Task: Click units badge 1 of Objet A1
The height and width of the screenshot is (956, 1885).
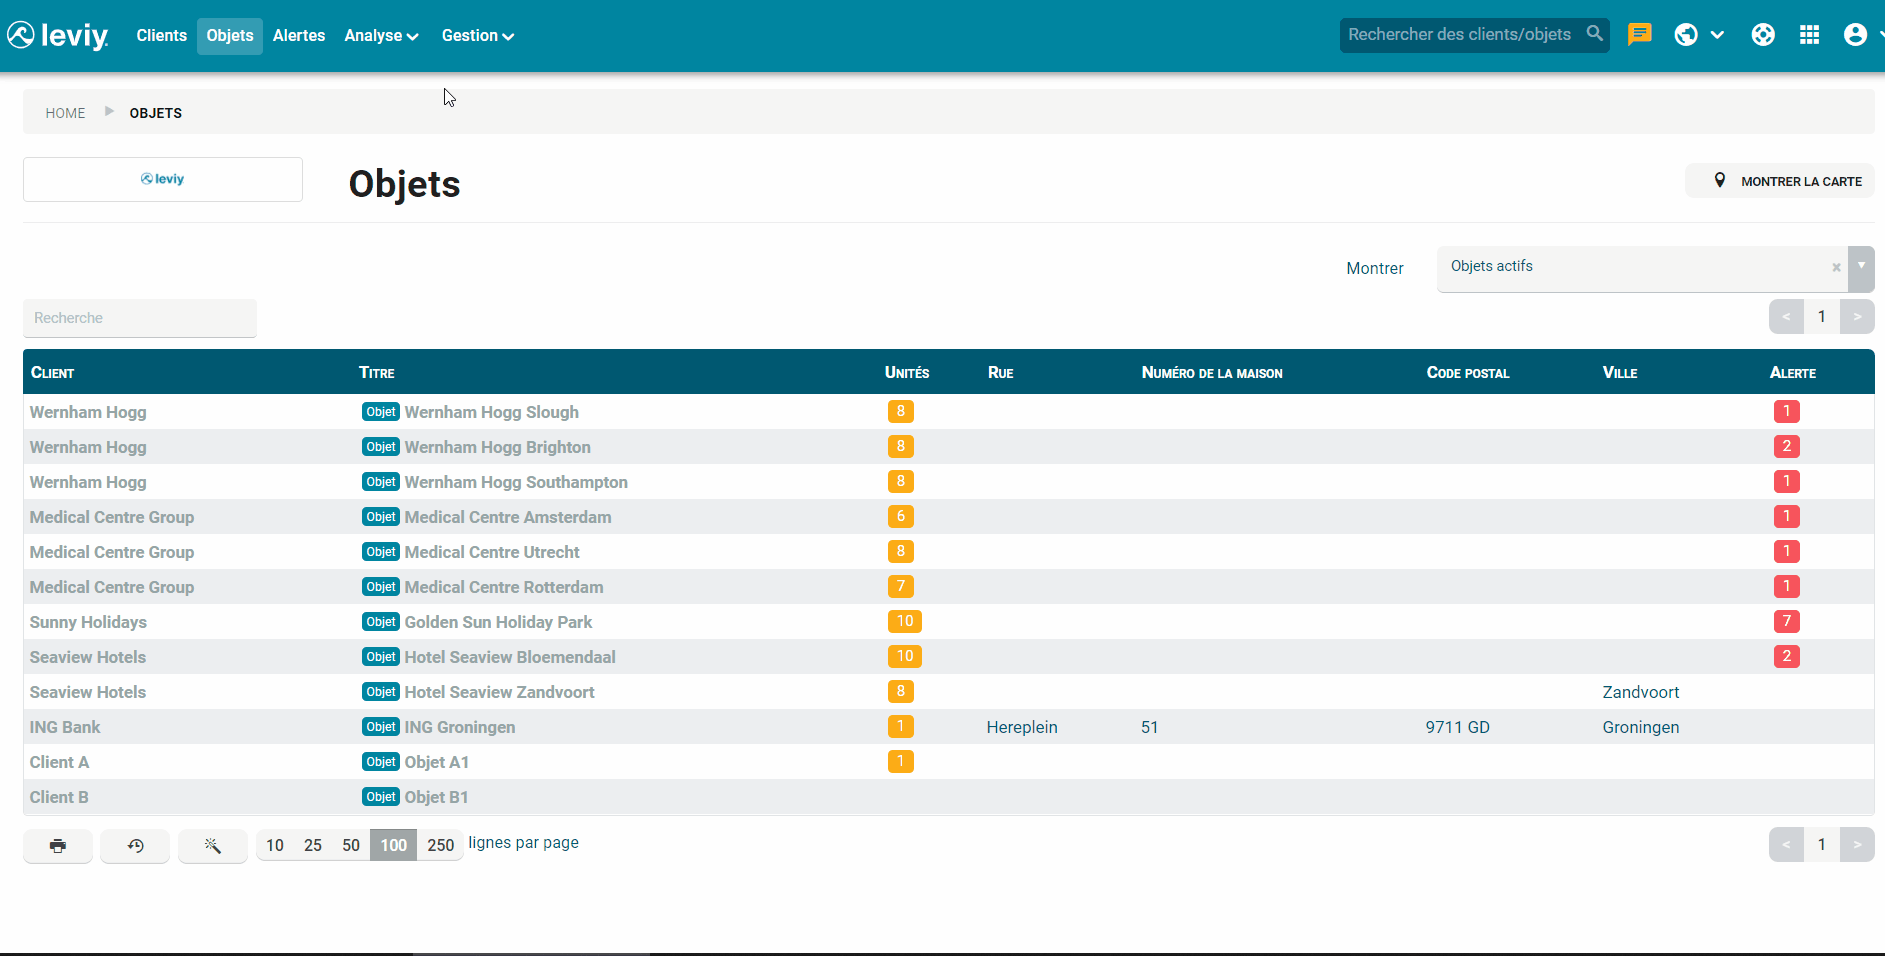Action: [x=901, y=762]
